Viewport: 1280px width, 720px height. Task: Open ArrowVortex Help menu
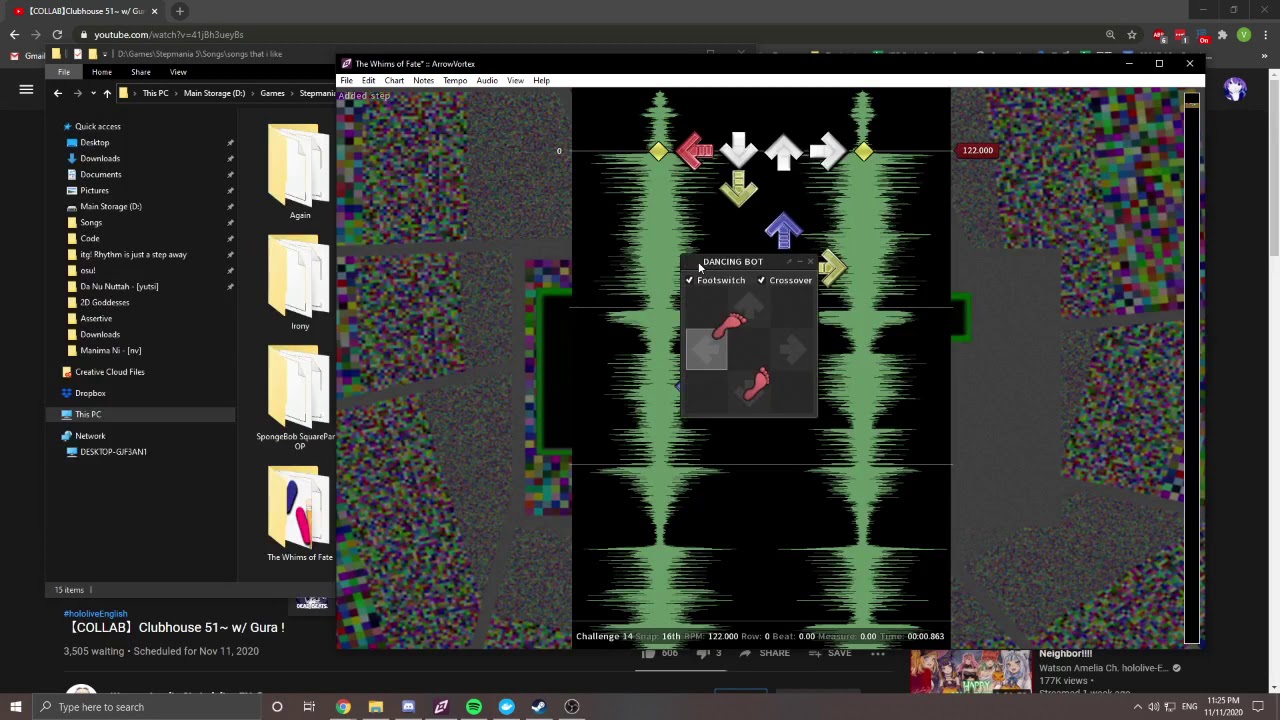coord(541,81)
